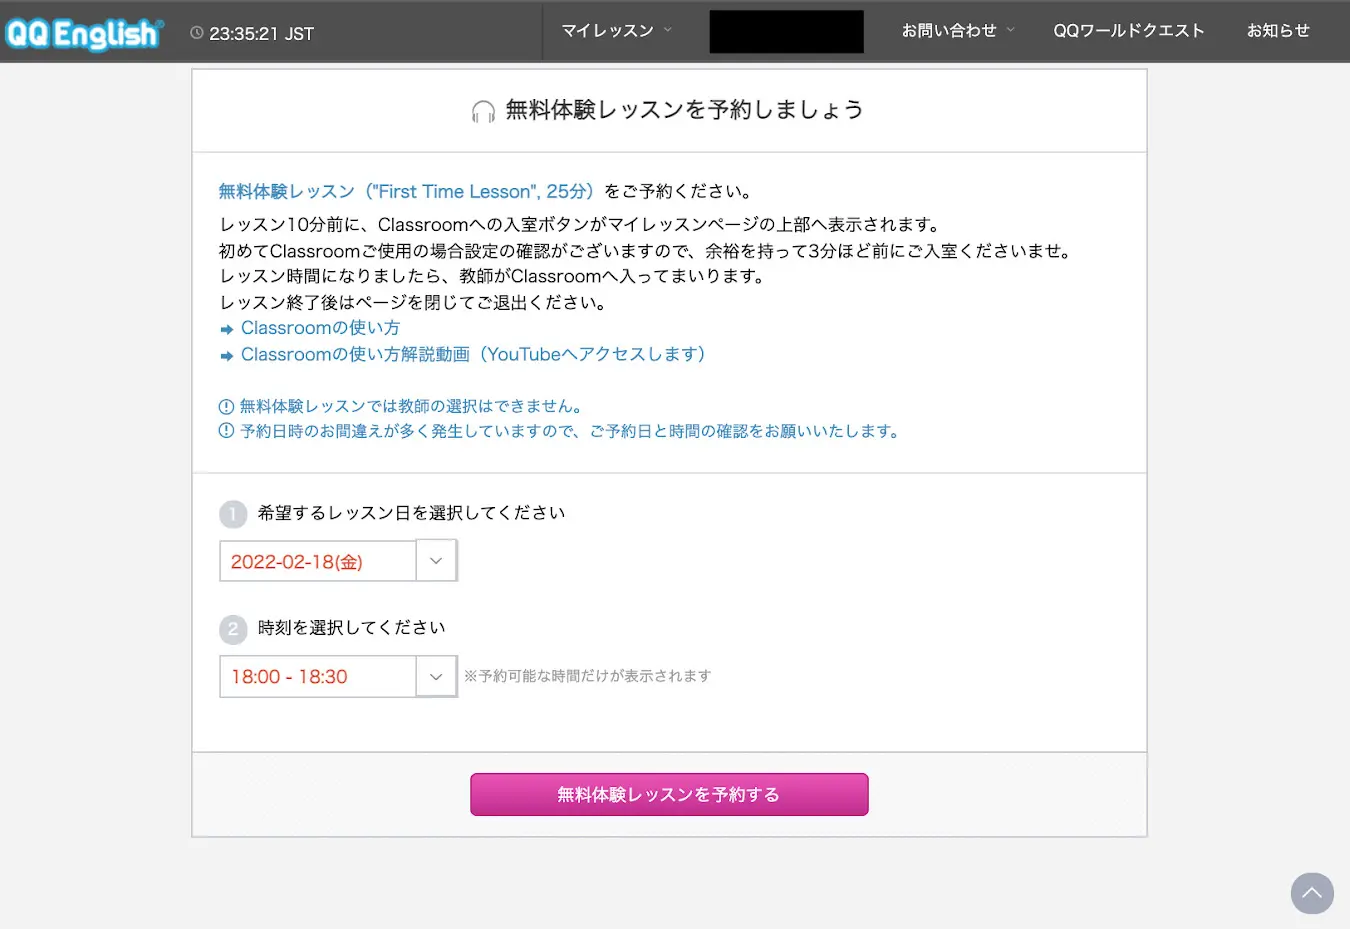Expand the time slot dropdown arrow
Screen dimensions: 1350x929
click(436, 676)
